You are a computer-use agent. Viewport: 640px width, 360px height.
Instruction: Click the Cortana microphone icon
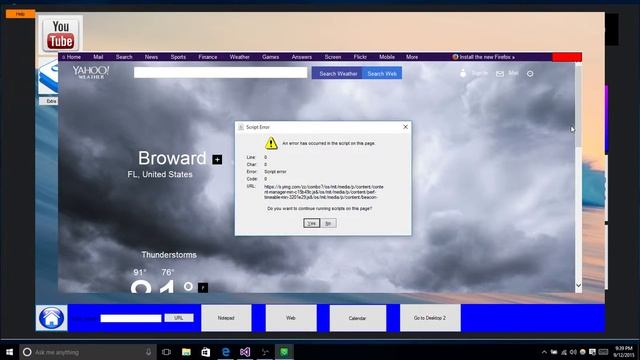(x=149, y=352)
